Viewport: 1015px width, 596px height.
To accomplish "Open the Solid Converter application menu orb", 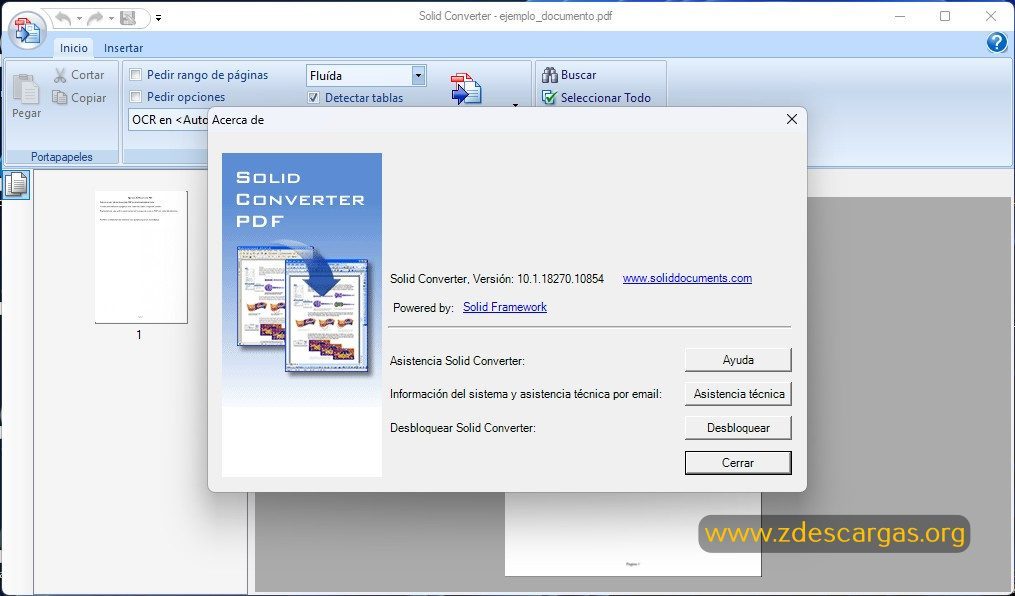I will pyautogui.click(x=27, y=30).
